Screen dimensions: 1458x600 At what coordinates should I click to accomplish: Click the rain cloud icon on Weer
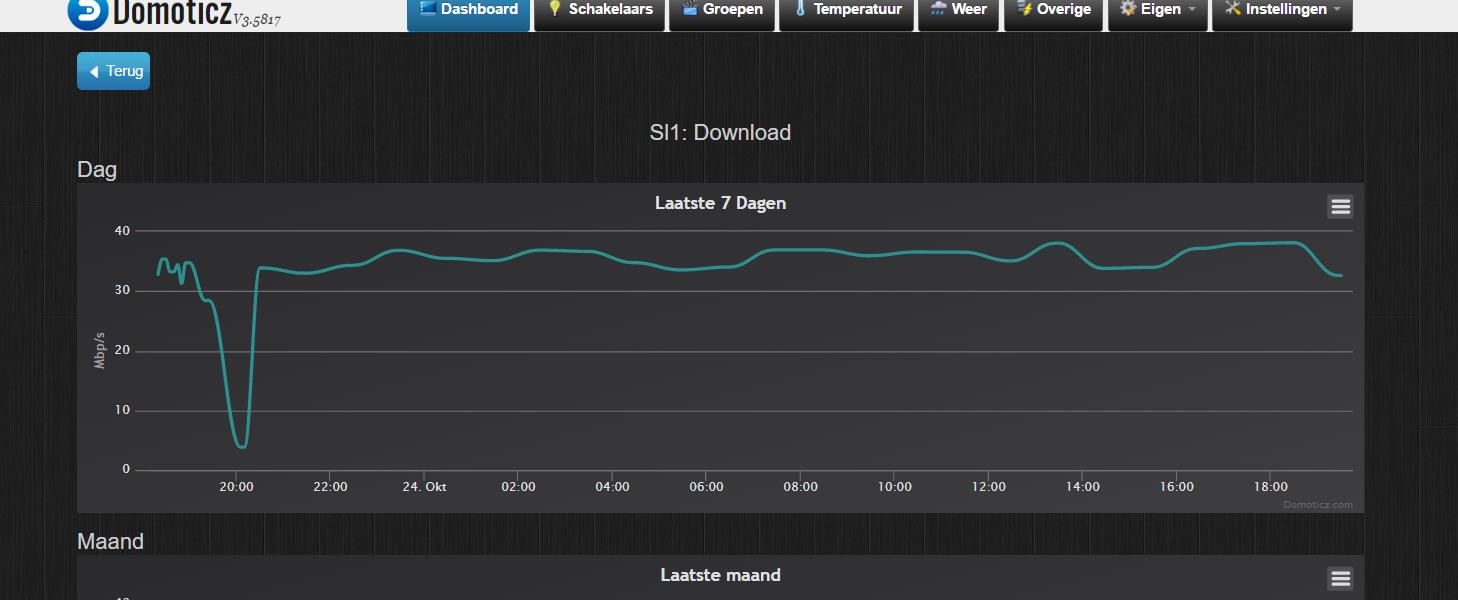click(938, 9)
